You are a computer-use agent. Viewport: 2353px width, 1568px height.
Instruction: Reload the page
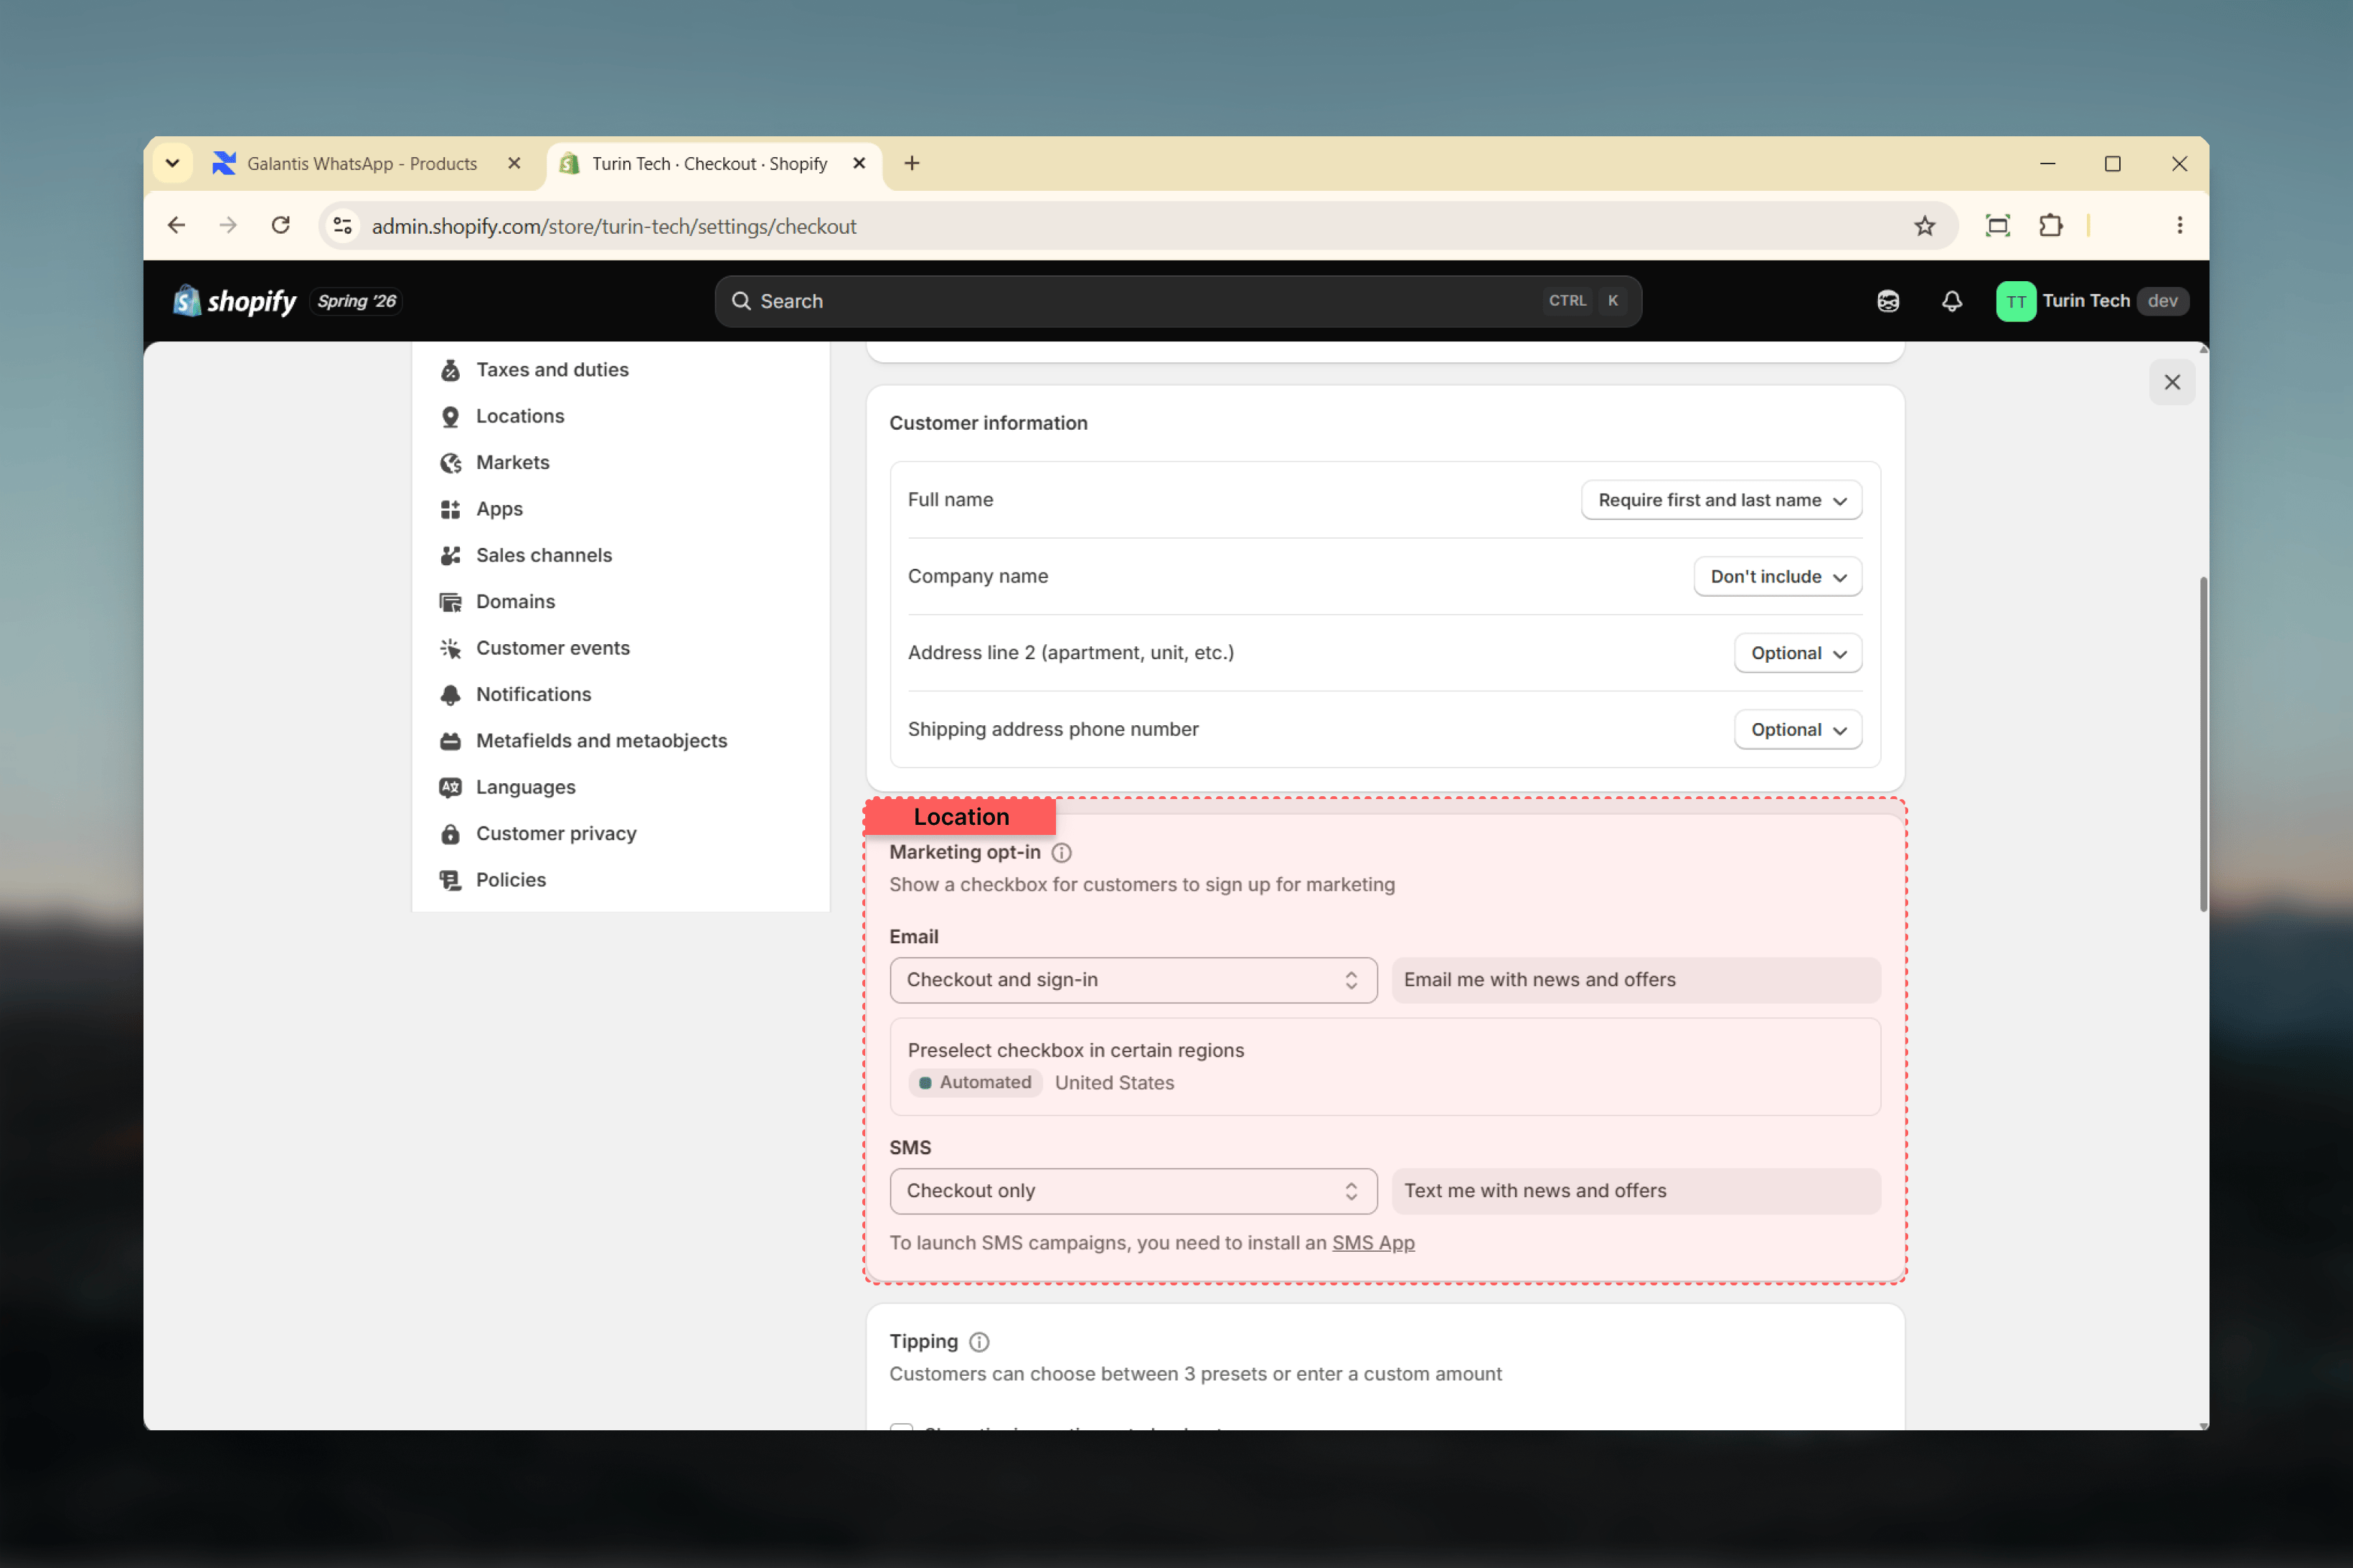pyautogui.click(x=281, y=226)
